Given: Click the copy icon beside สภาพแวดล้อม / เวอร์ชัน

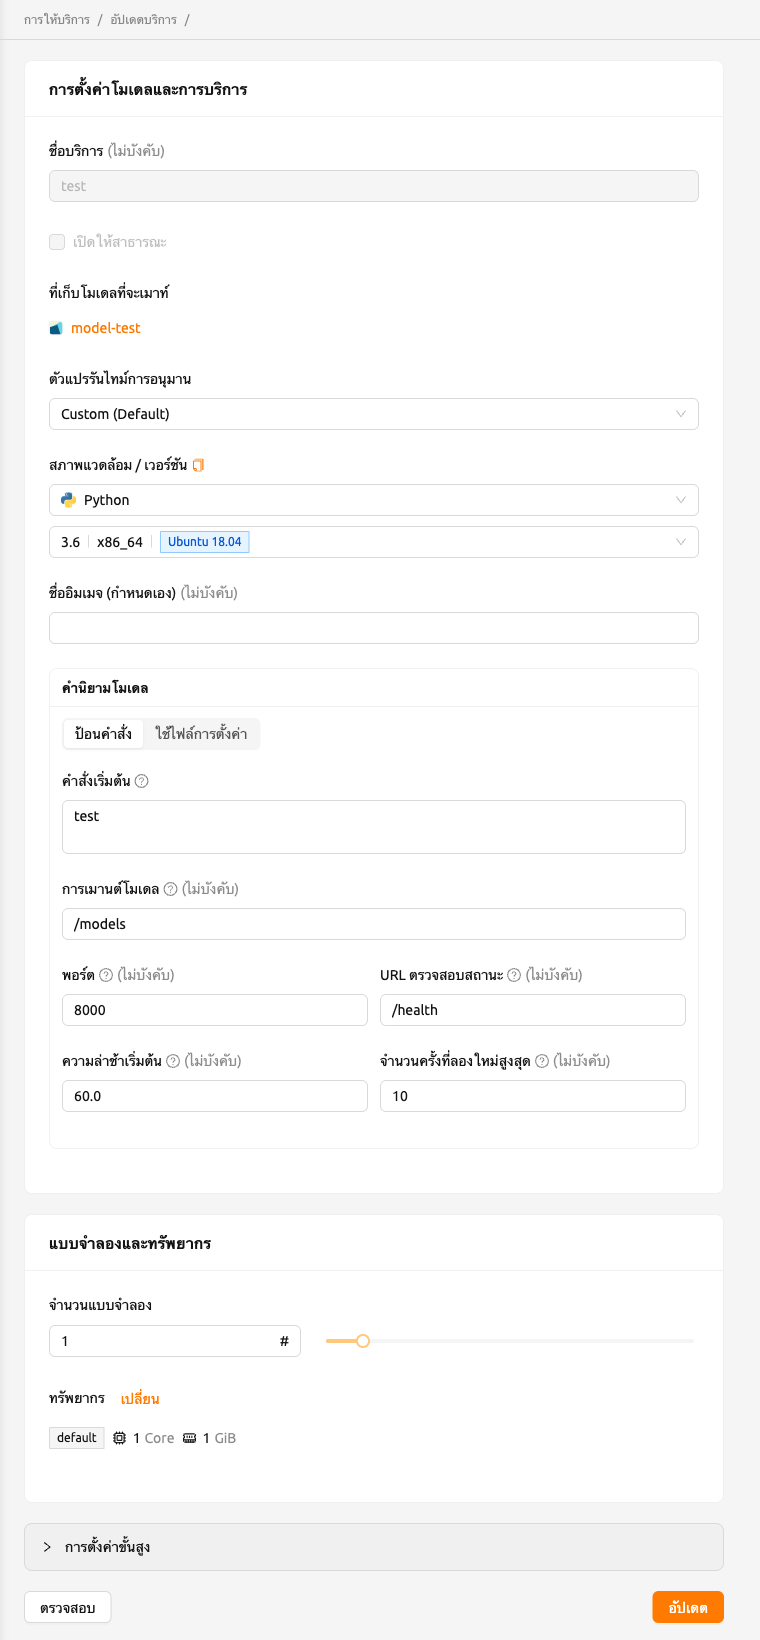Looking at the screenshot, I should [x=198, y=465].
